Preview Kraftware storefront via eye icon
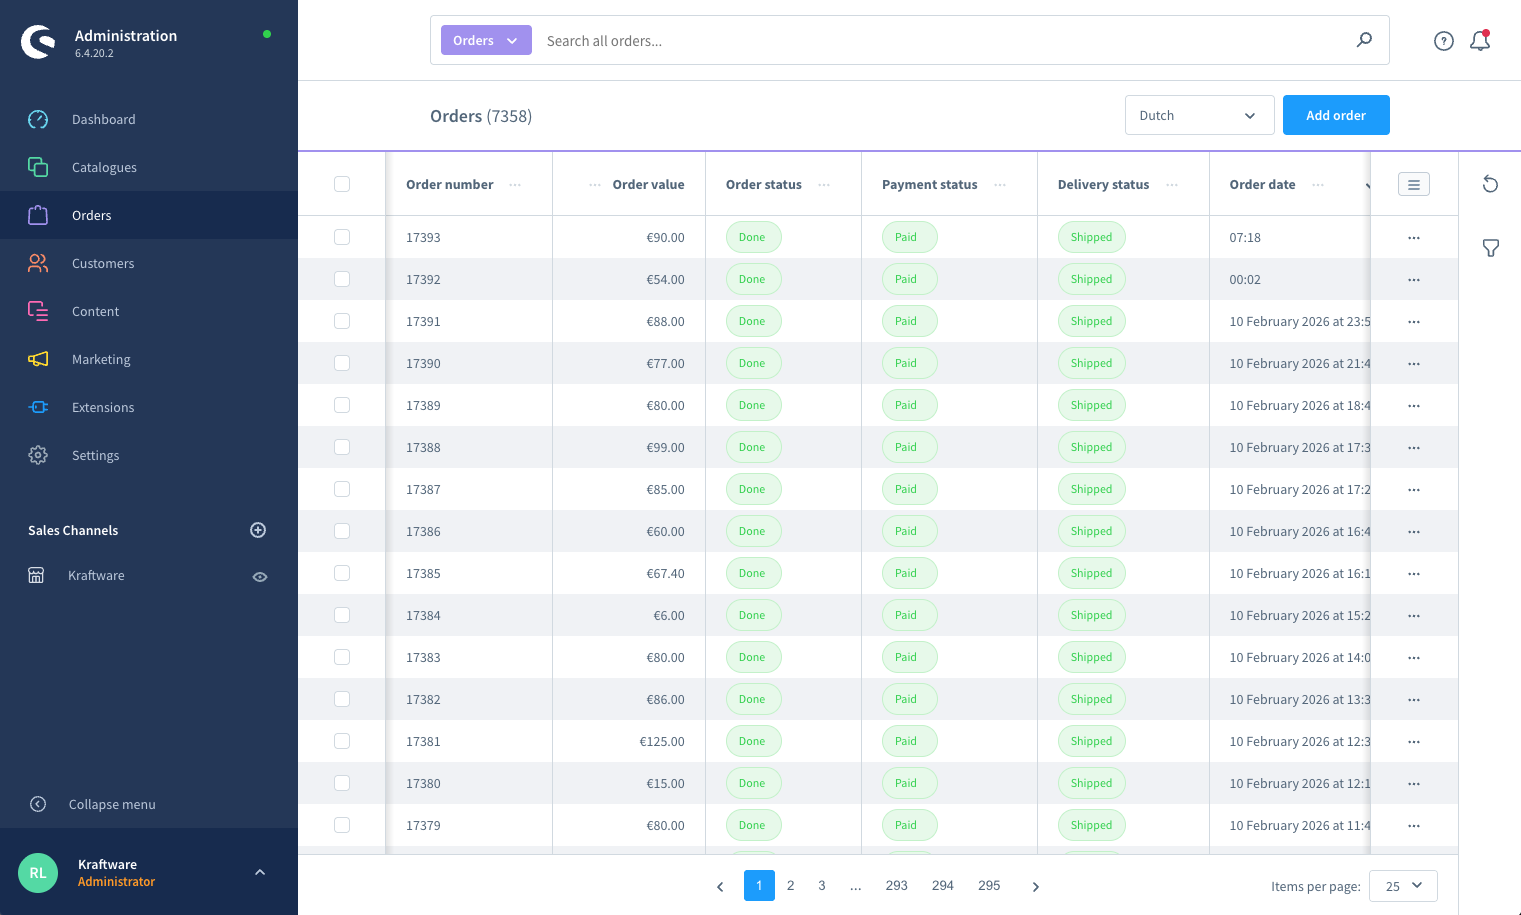Screen dimensions: 1521x915 click(260, 577)
